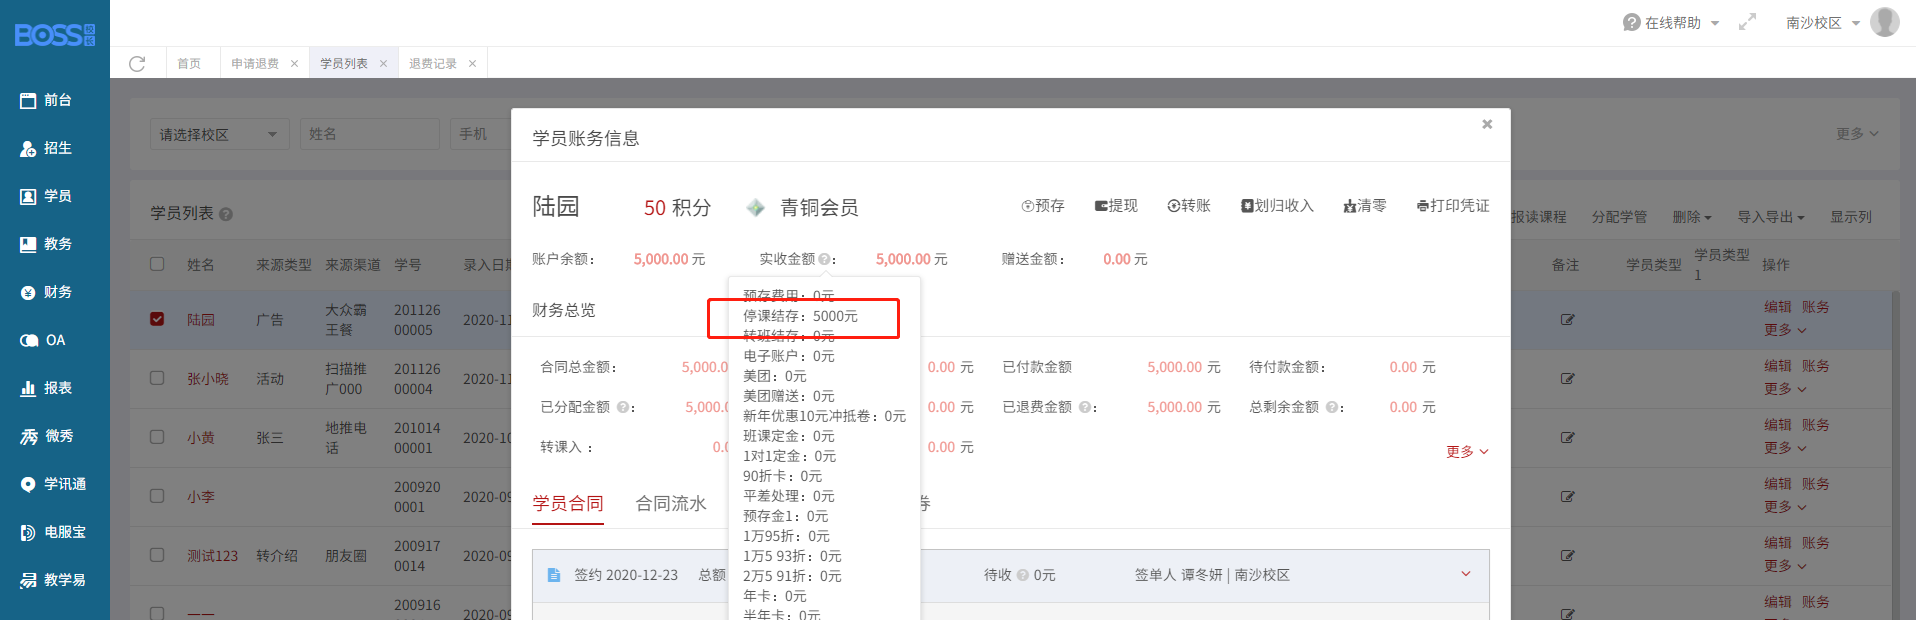
Task: Click 打印凭证 print icon button
Action: (x=1453, y=206)
